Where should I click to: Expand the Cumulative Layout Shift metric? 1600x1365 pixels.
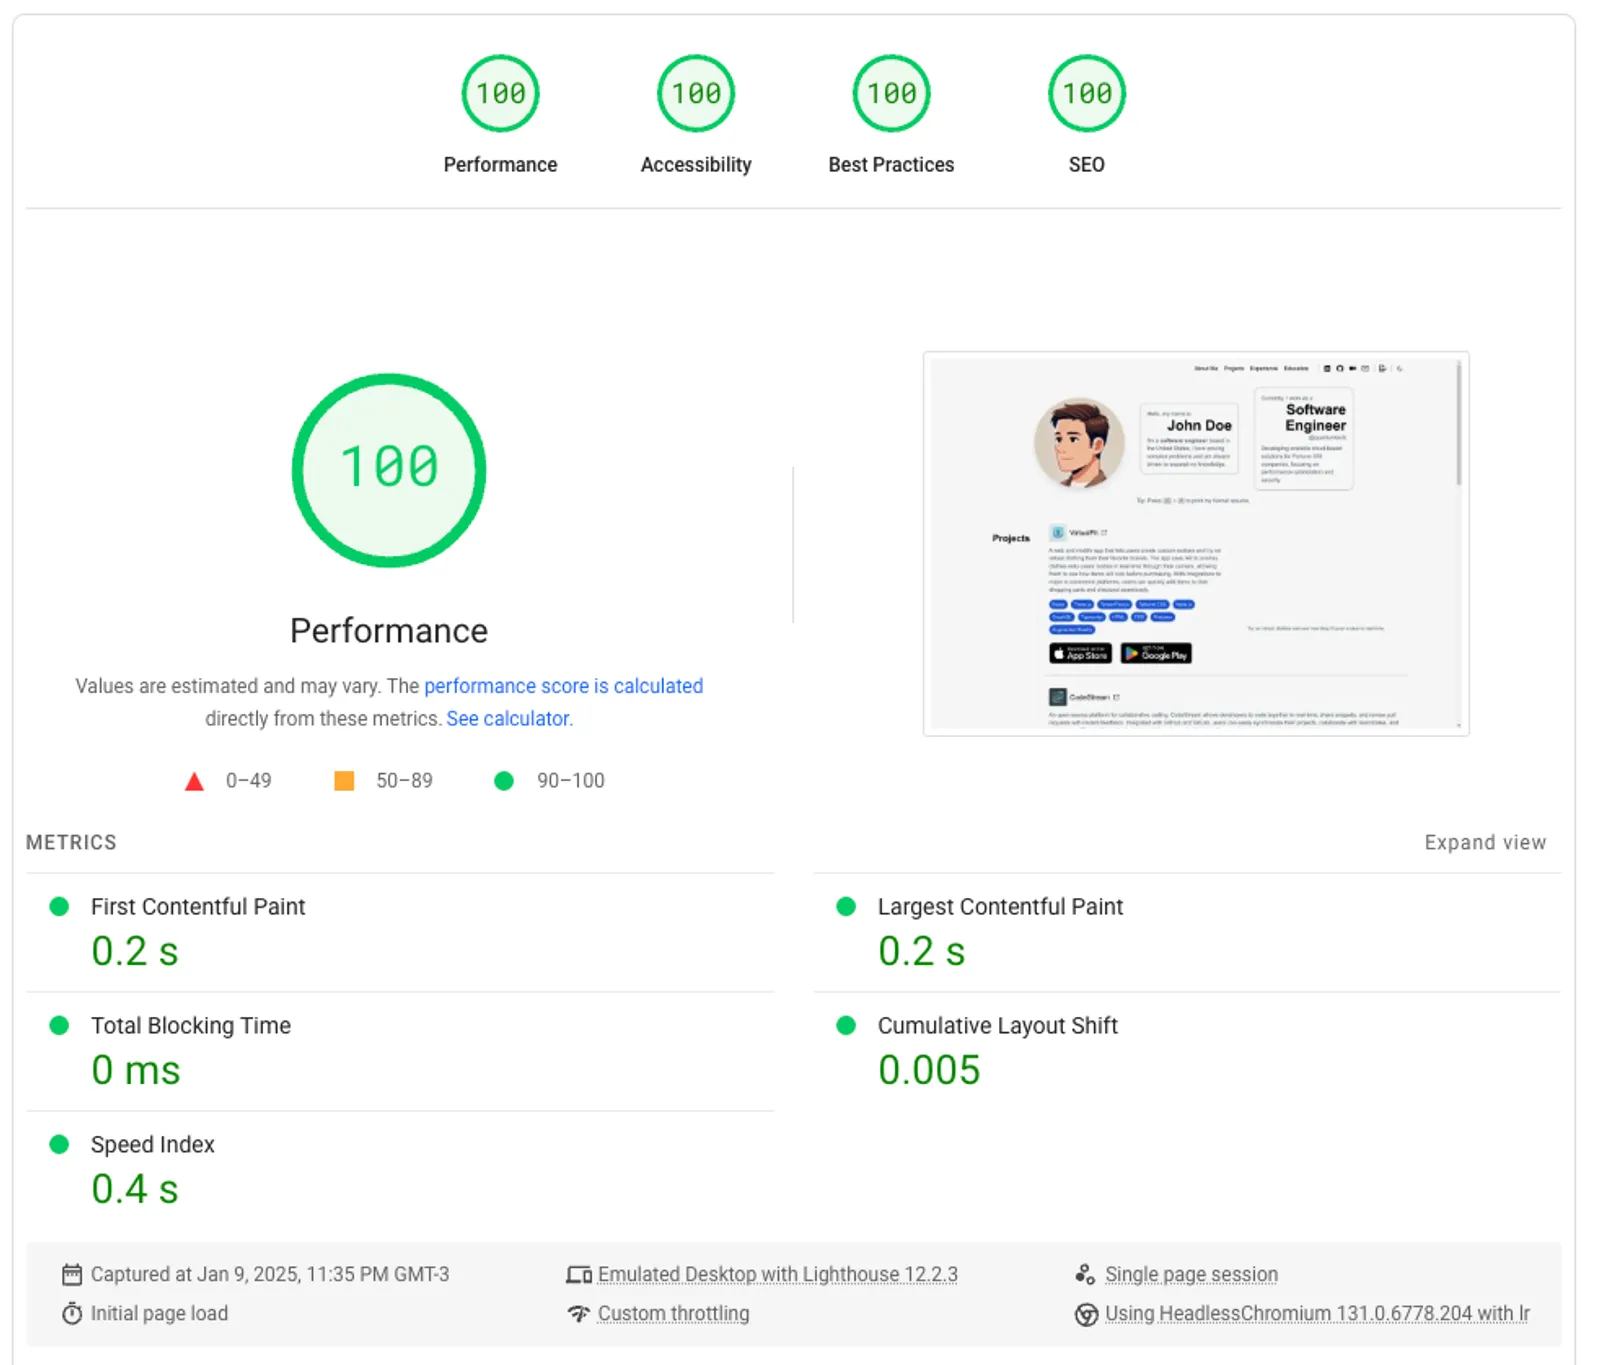coord(997,1026)
